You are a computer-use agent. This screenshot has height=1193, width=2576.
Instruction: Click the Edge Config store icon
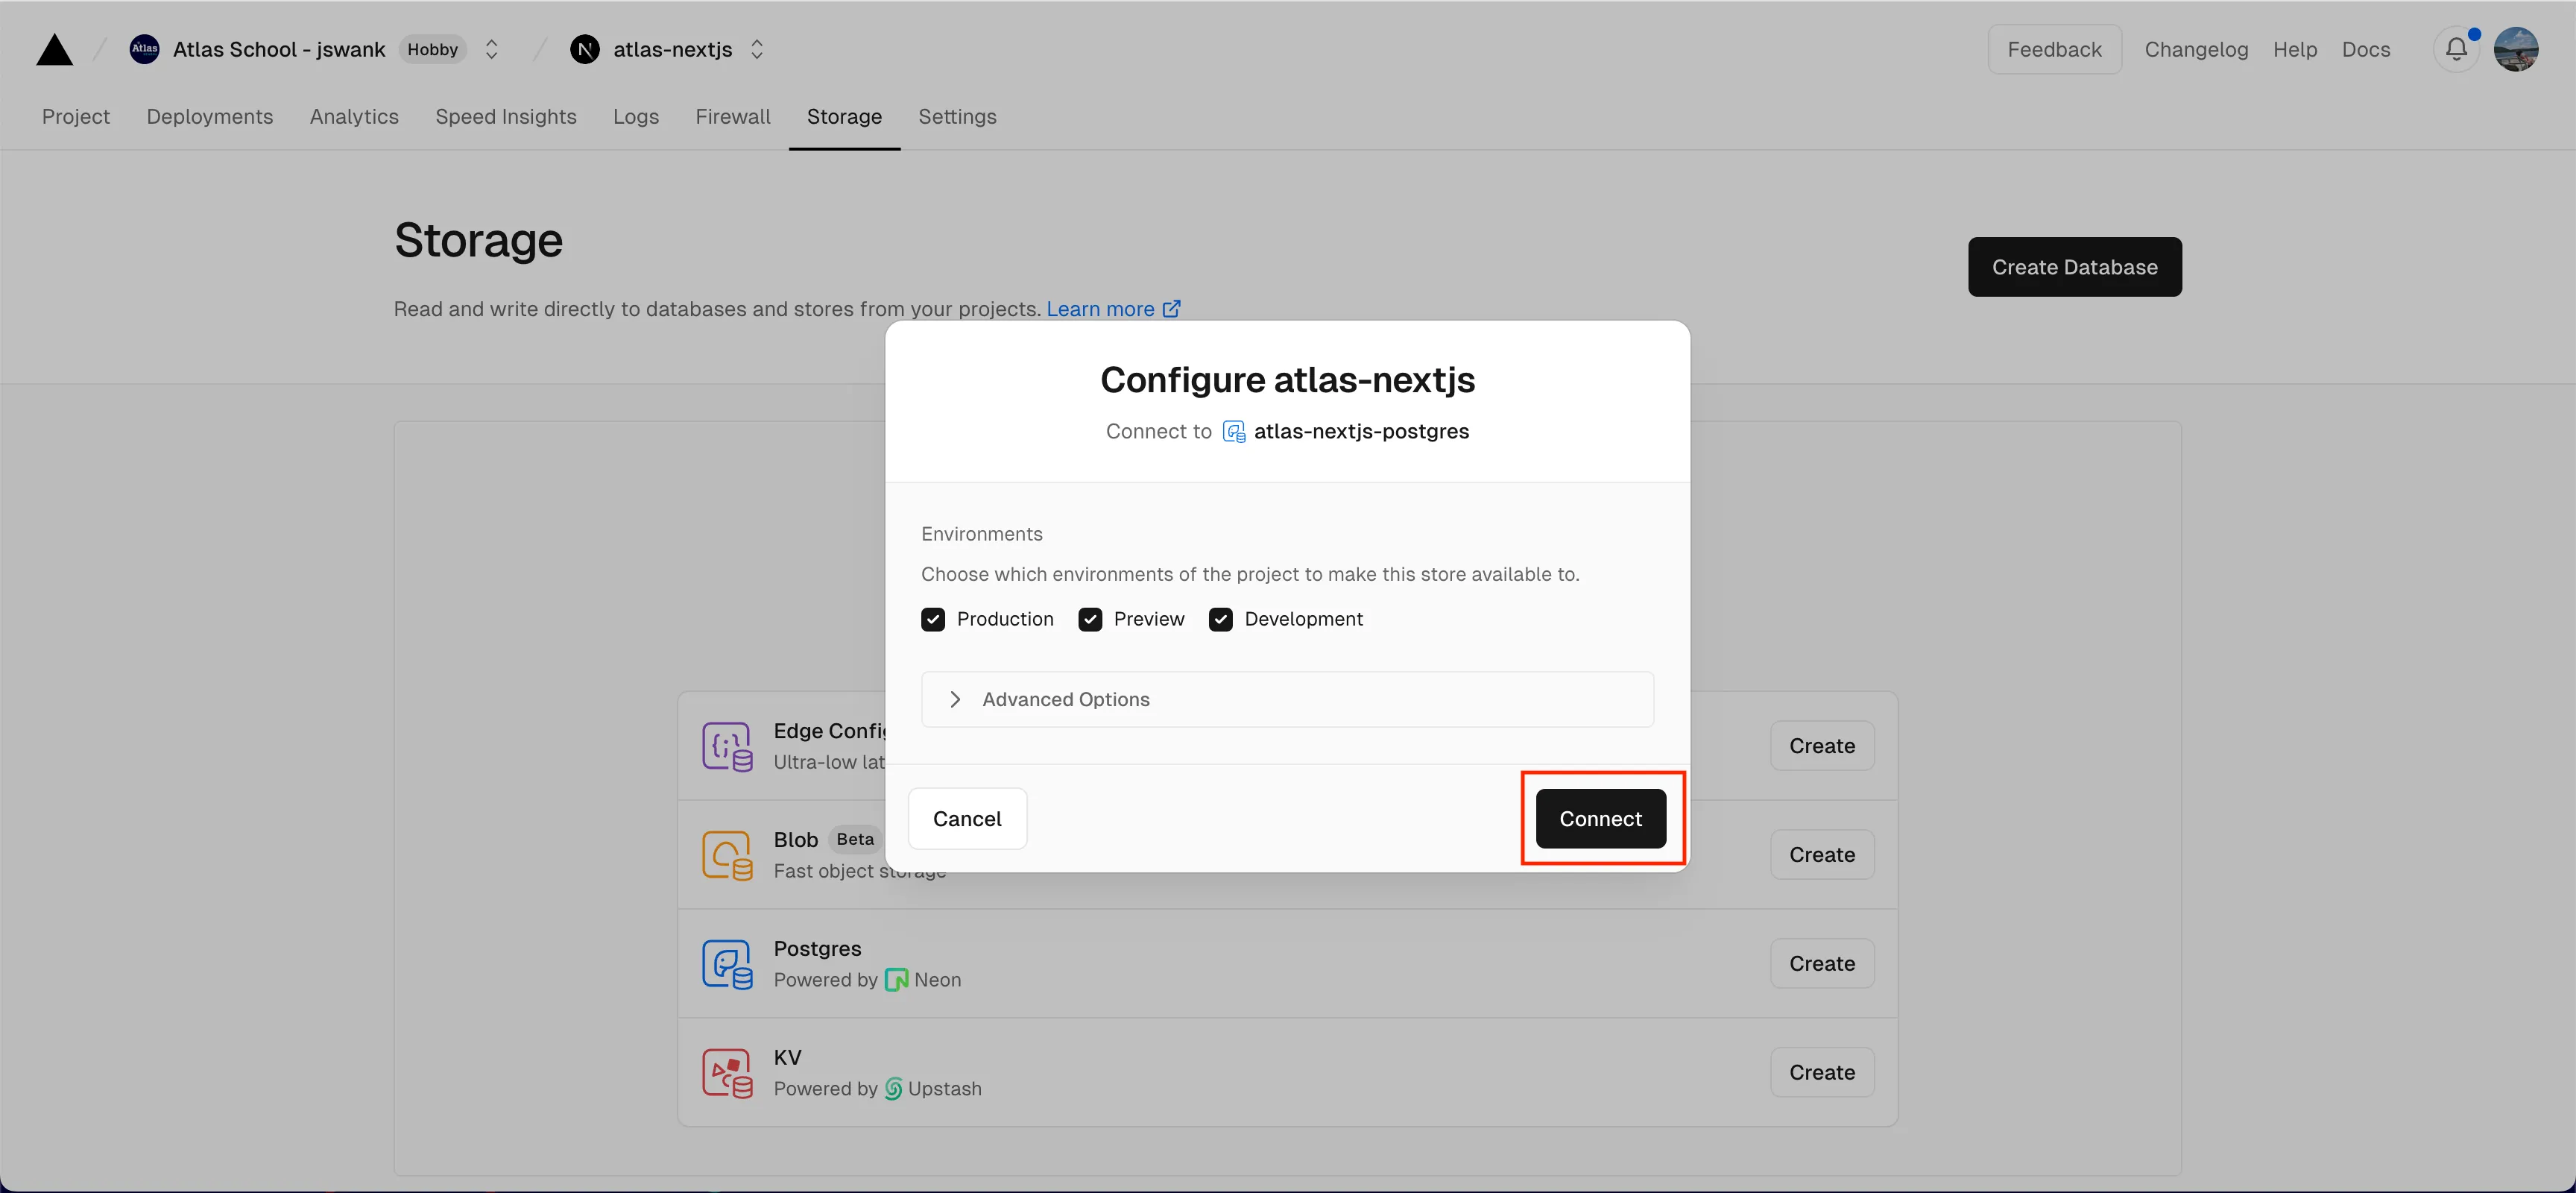[x=727, y=746]
